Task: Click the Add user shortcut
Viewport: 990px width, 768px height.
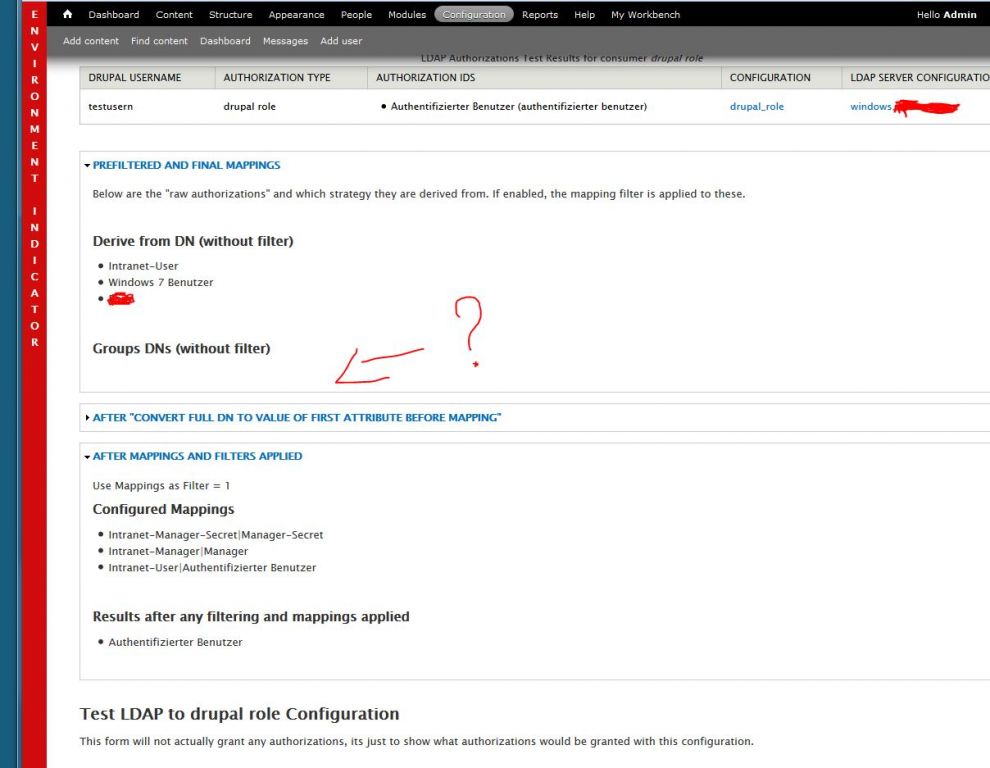Action: click(341, 41)
